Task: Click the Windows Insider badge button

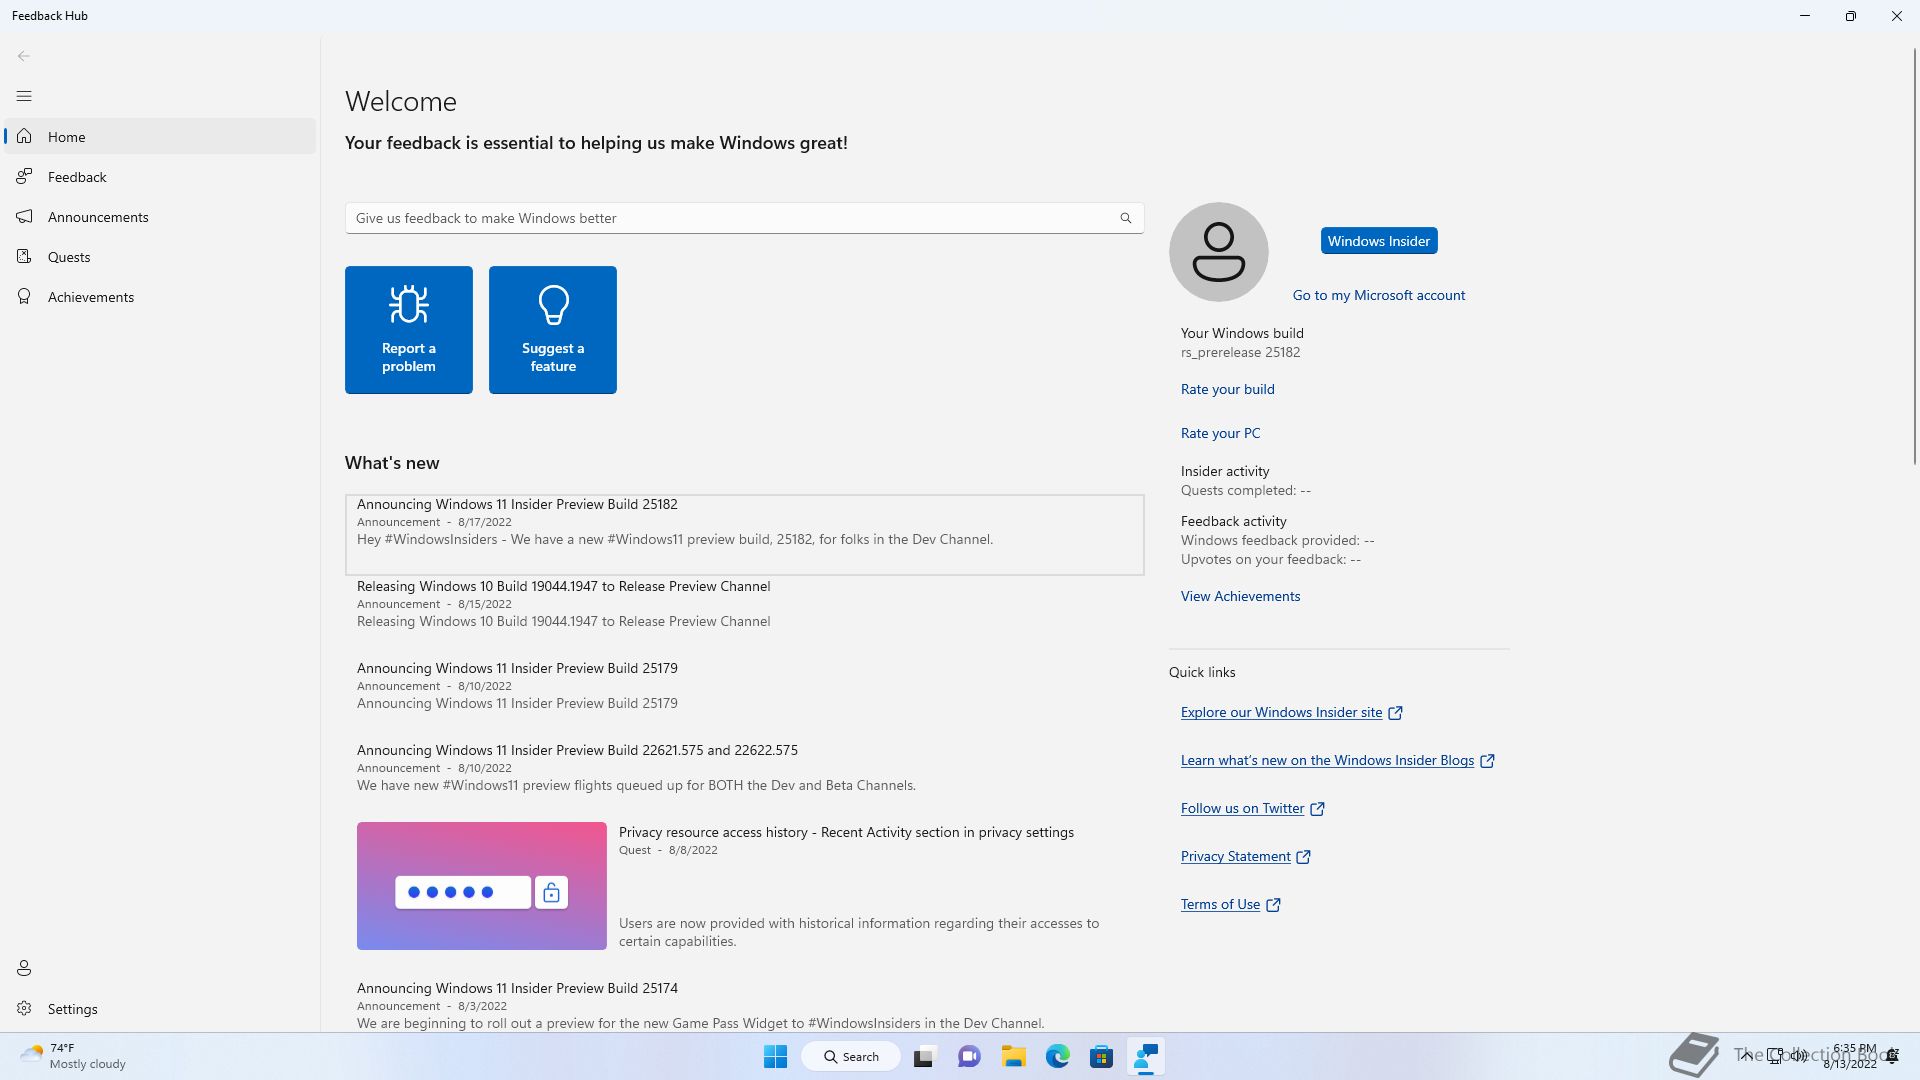Action: [x=1379, y=241]
